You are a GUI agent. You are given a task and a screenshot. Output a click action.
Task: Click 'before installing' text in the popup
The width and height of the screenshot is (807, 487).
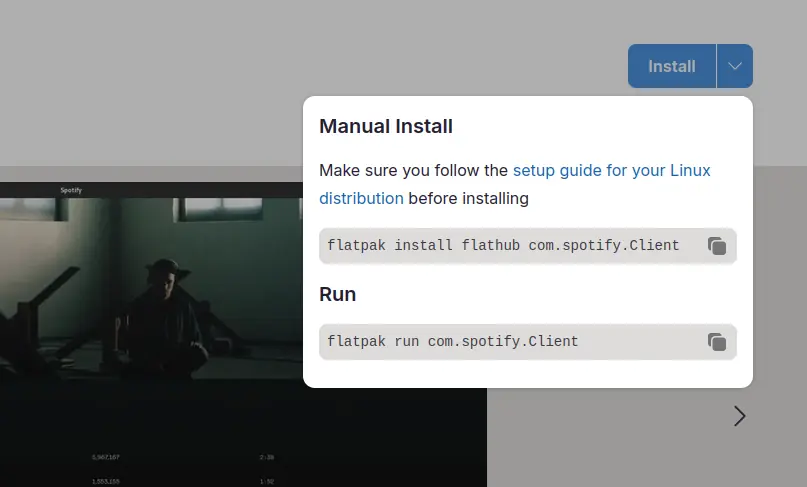468,198
